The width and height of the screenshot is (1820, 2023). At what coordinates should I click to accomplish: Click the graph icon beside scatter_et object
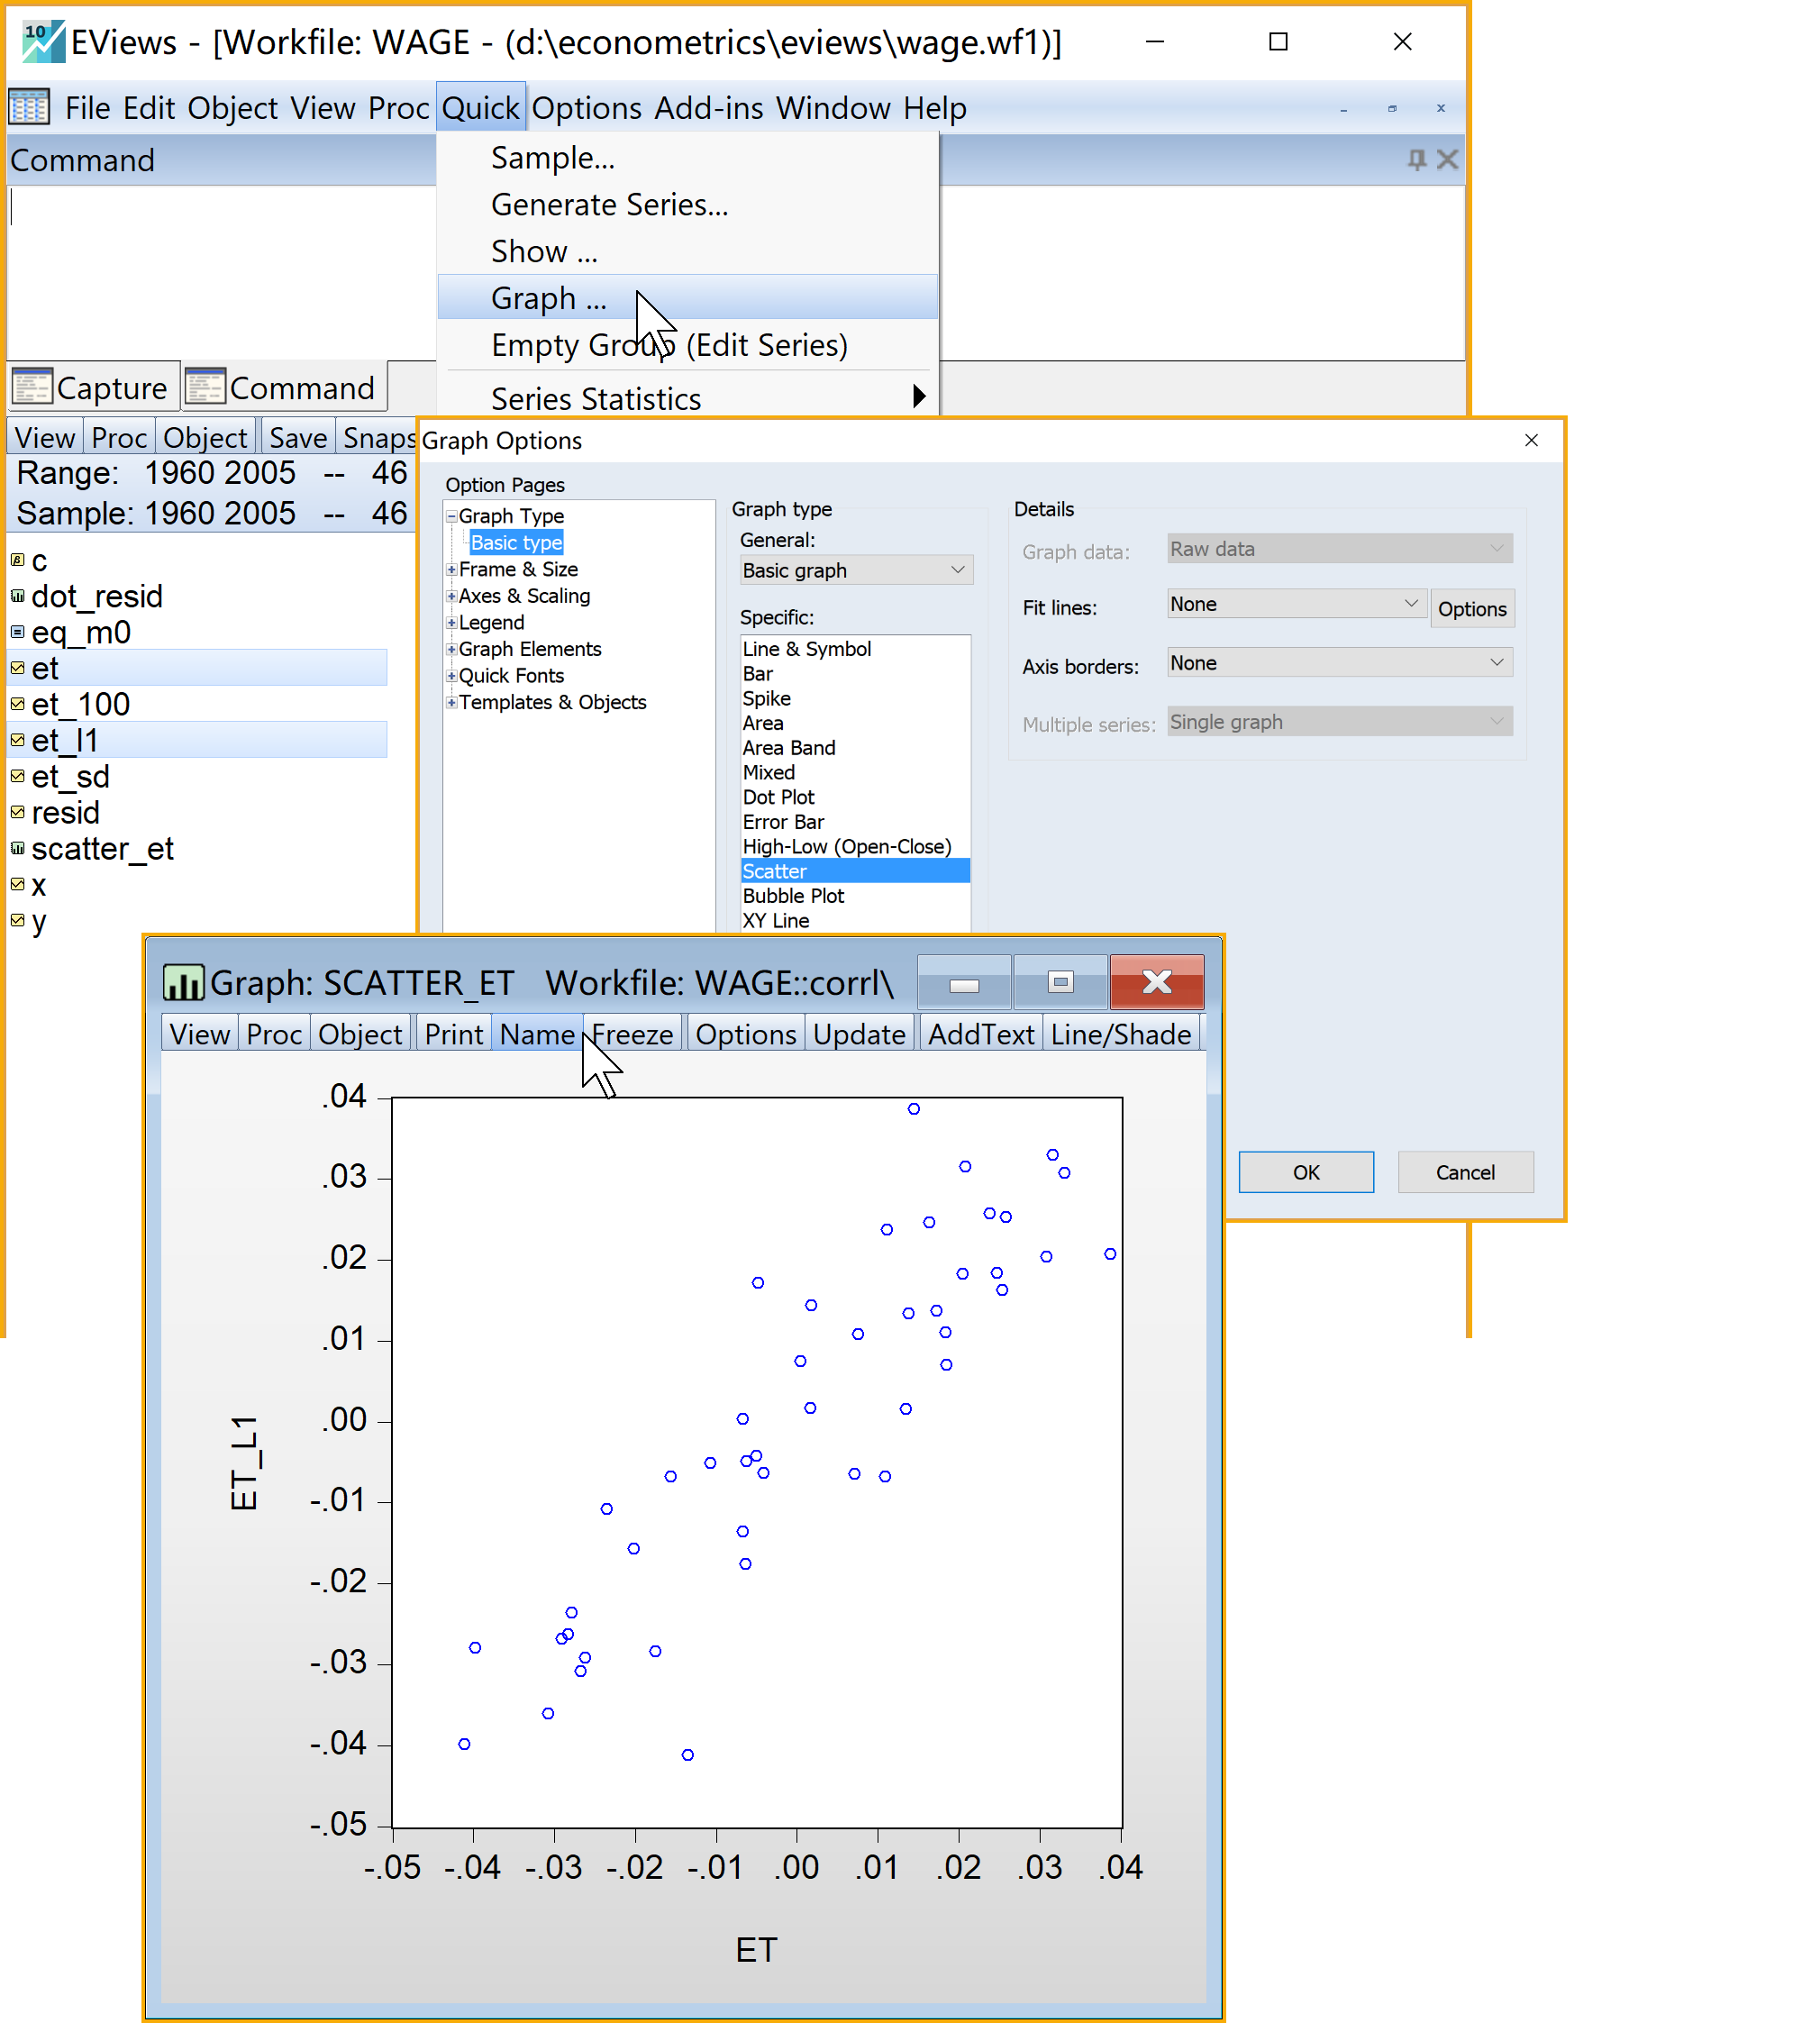coord(17,848)
